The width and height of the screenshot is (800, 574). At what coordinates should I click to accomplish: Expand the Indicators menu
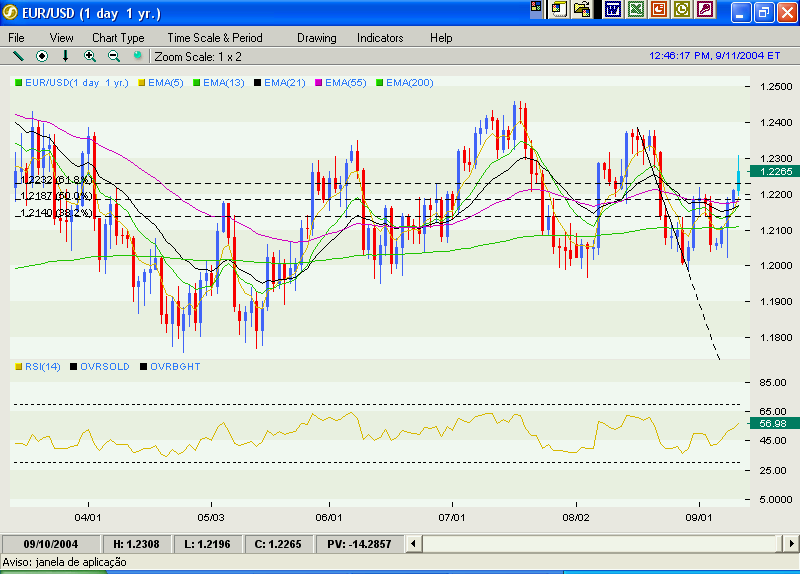(x=380, y=37)
